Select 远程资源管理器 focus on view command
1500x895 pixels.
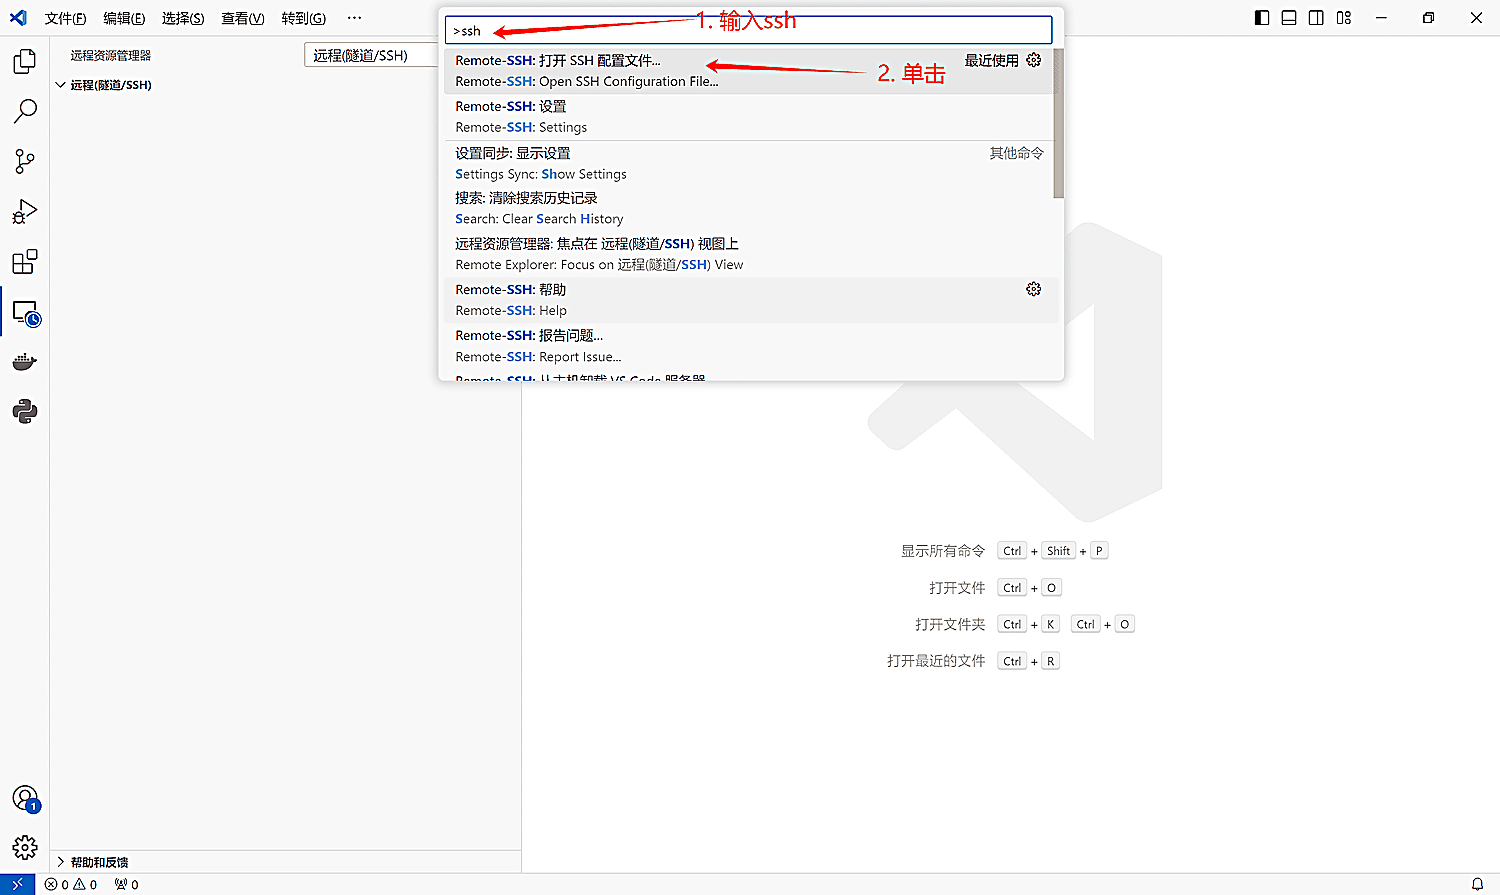pos(748,254)
